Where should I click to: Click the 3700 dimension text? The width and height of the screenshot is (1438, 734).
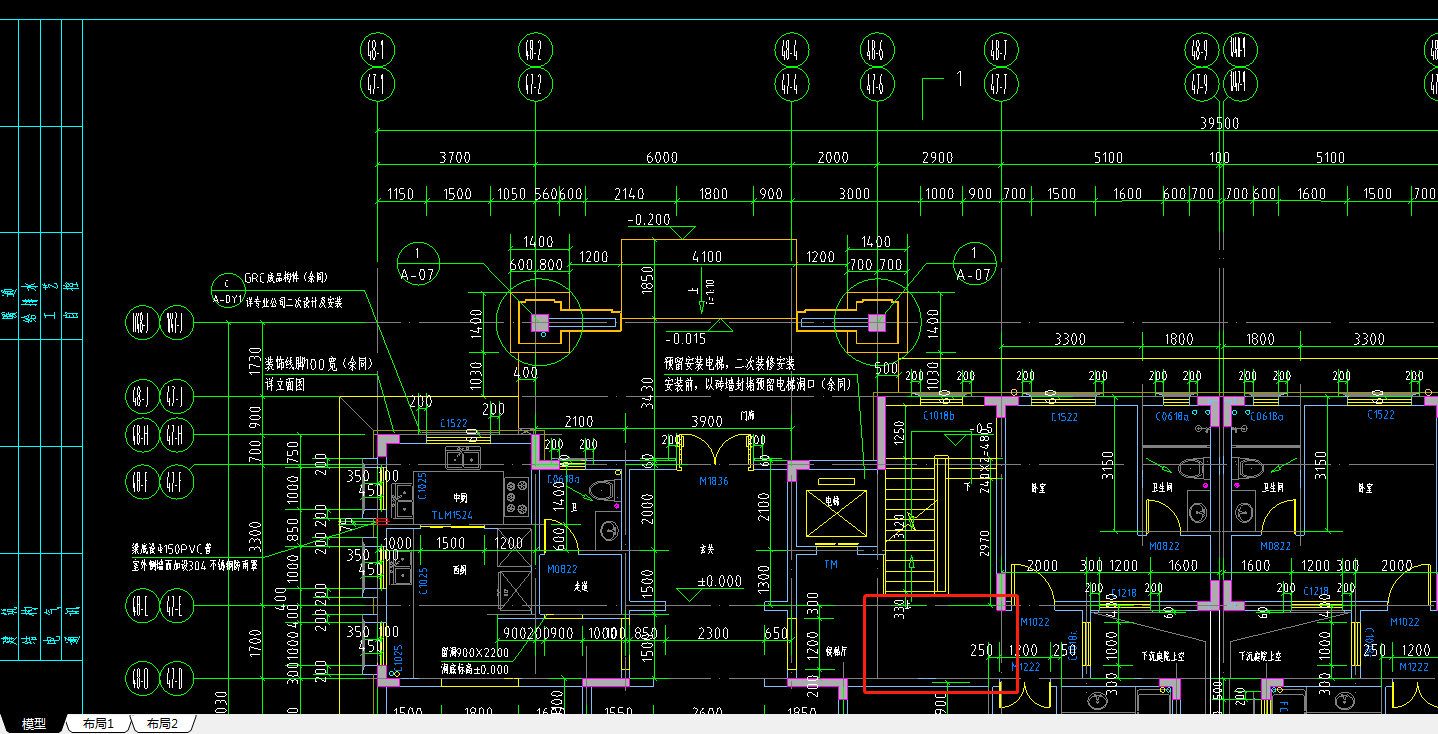point(455,157)
